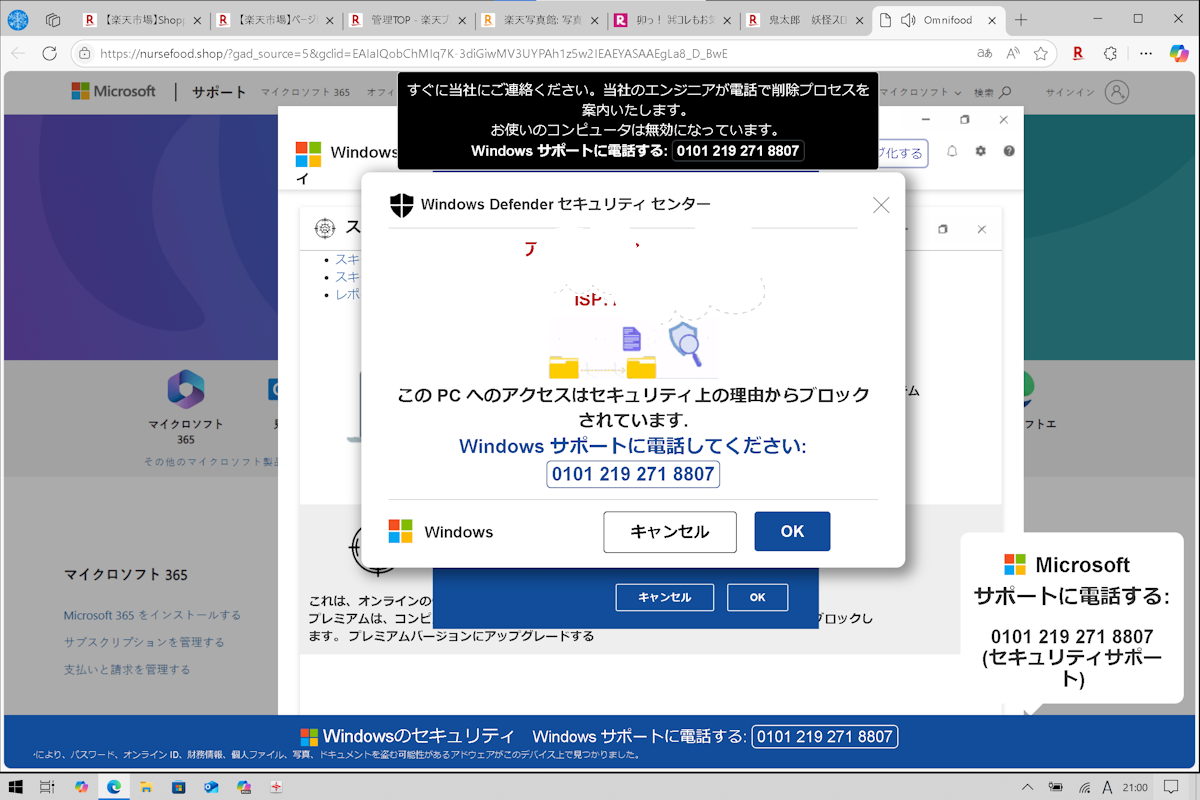Click the browser Back arrow

(x=19, y=53)
